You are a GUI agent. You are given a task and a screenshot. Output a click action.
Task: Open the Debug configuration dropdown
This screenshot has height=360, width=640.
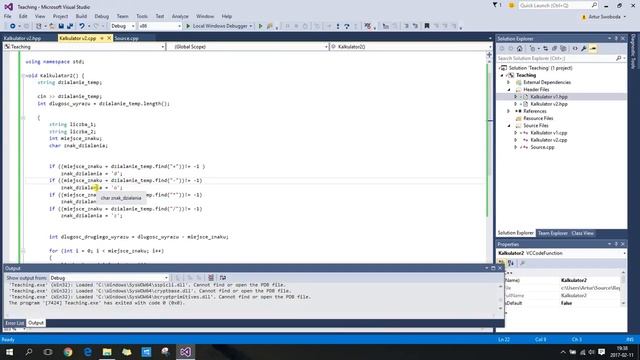tap(123, 26)
